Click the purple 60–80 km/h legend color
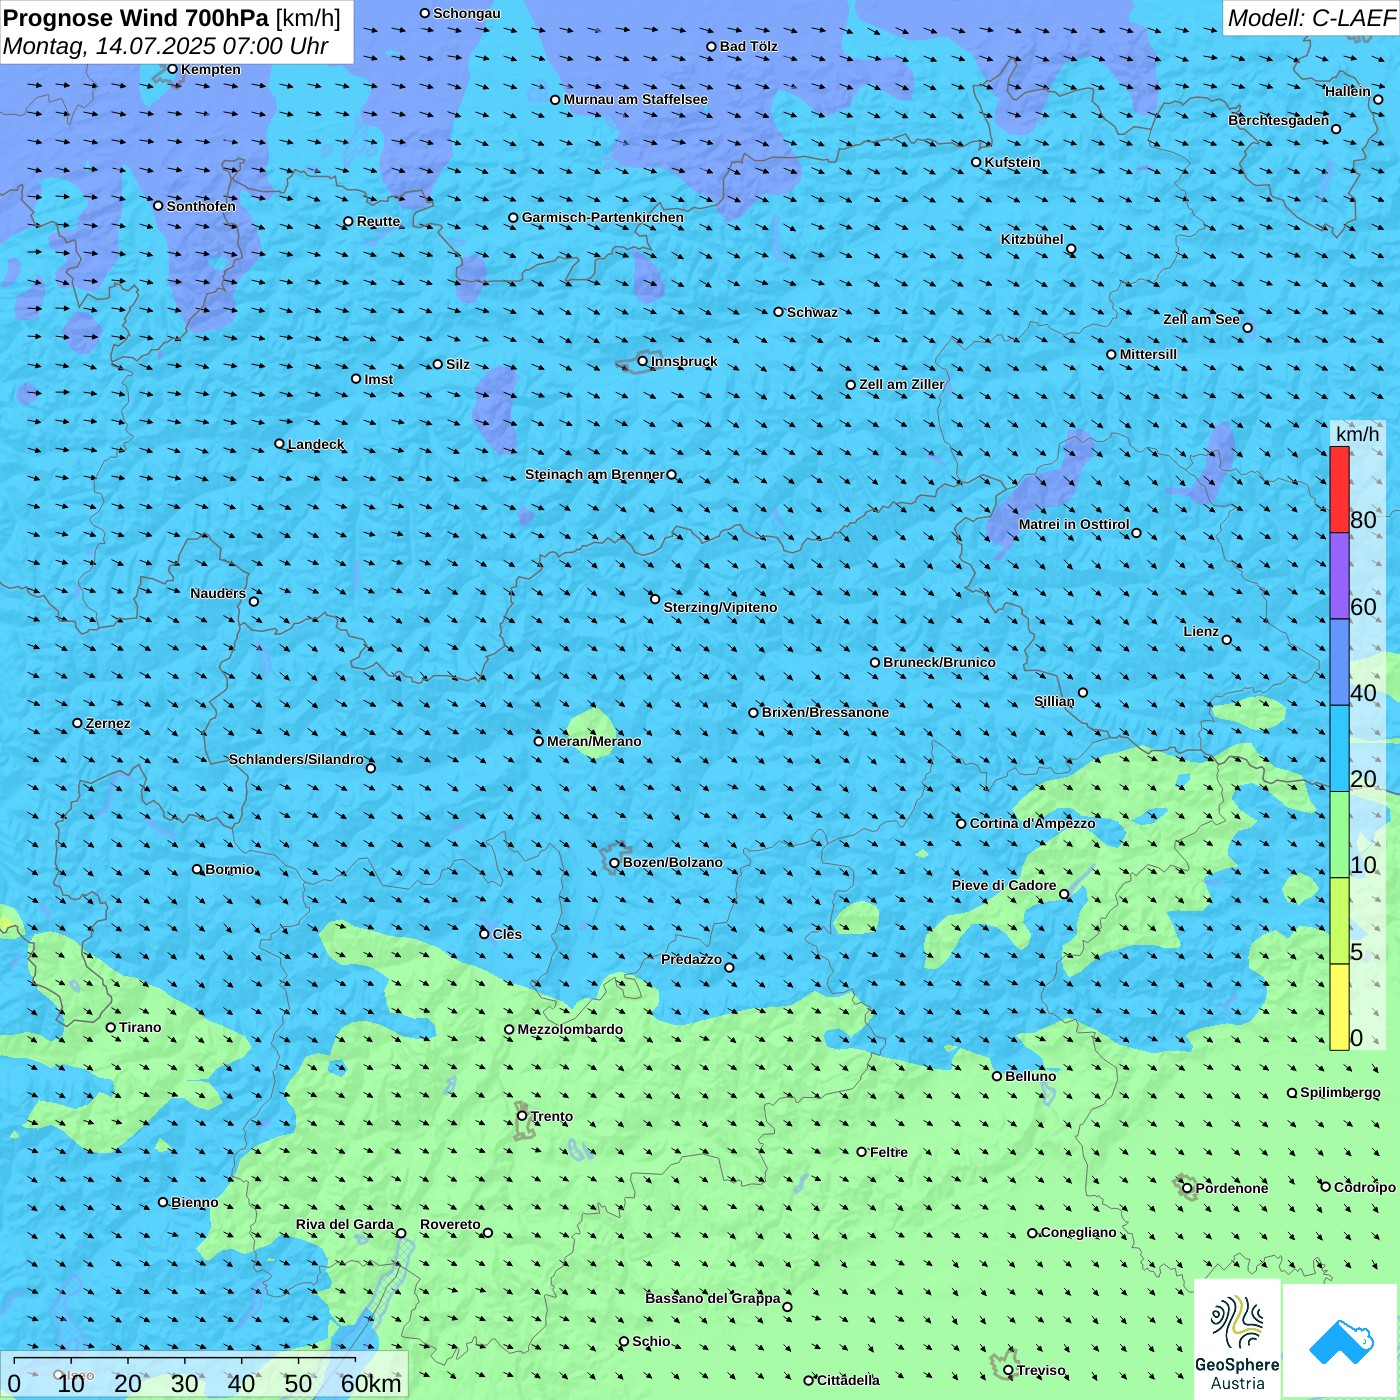The height and width of the screenshot is (1400, 1400). 1339,576
